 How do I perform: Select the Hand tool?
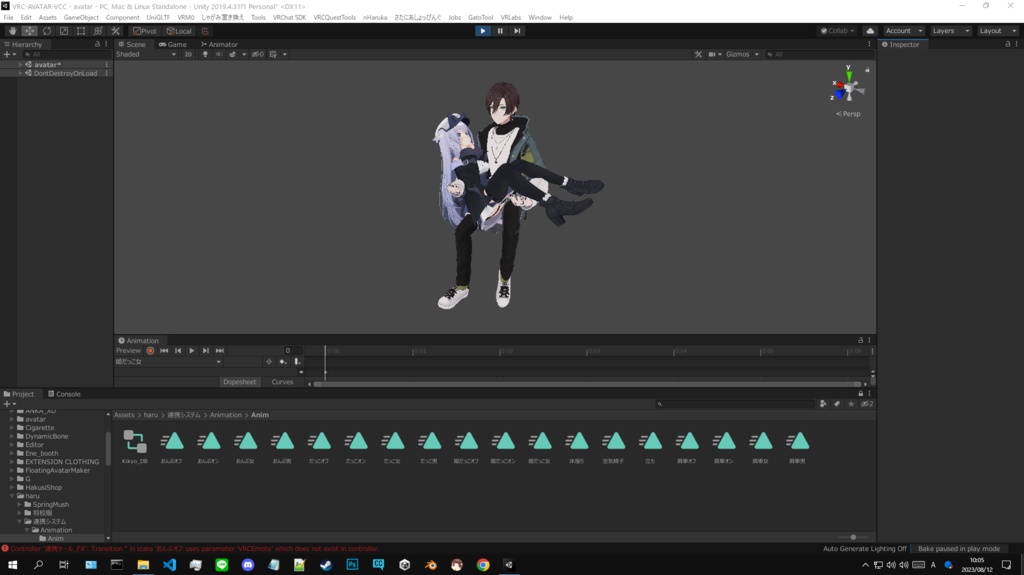[12, 31]
